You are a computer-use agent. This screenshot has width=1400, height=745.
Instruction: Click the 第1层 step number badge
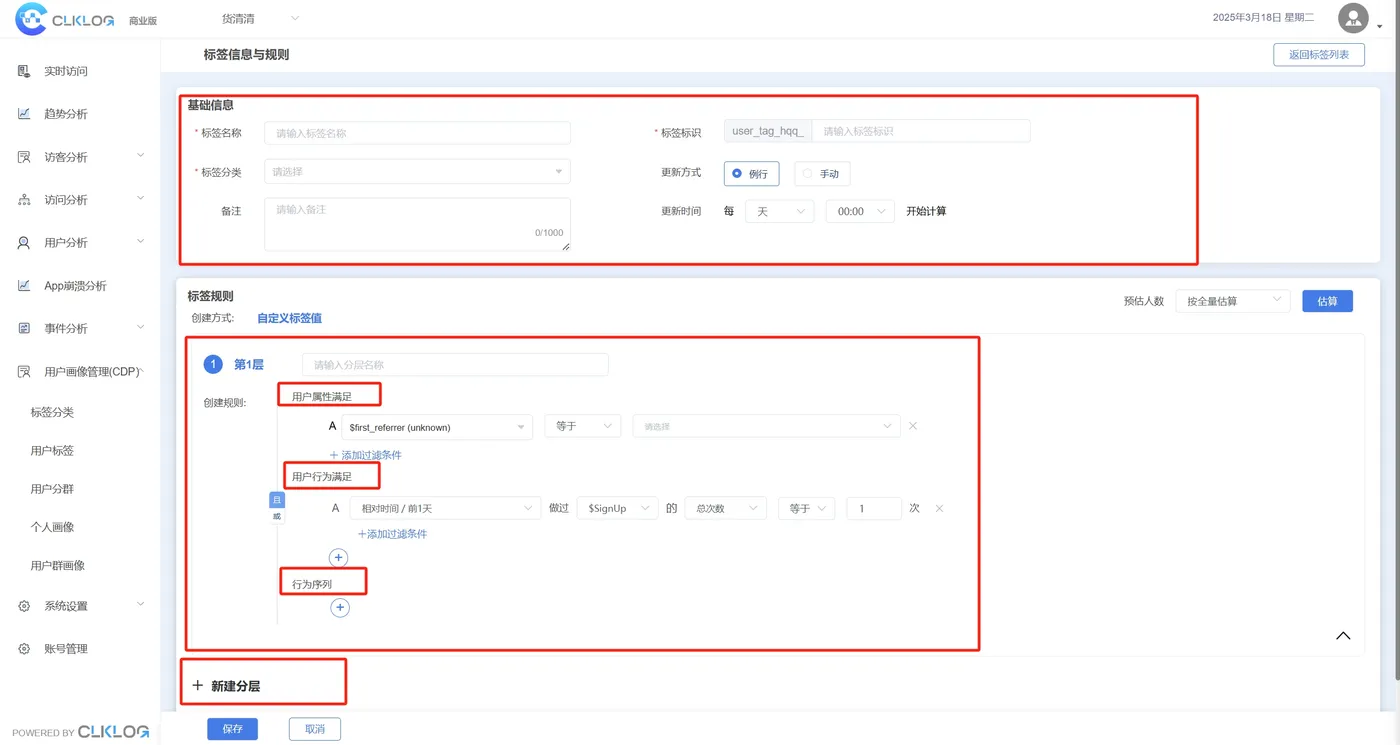point(212,365)
